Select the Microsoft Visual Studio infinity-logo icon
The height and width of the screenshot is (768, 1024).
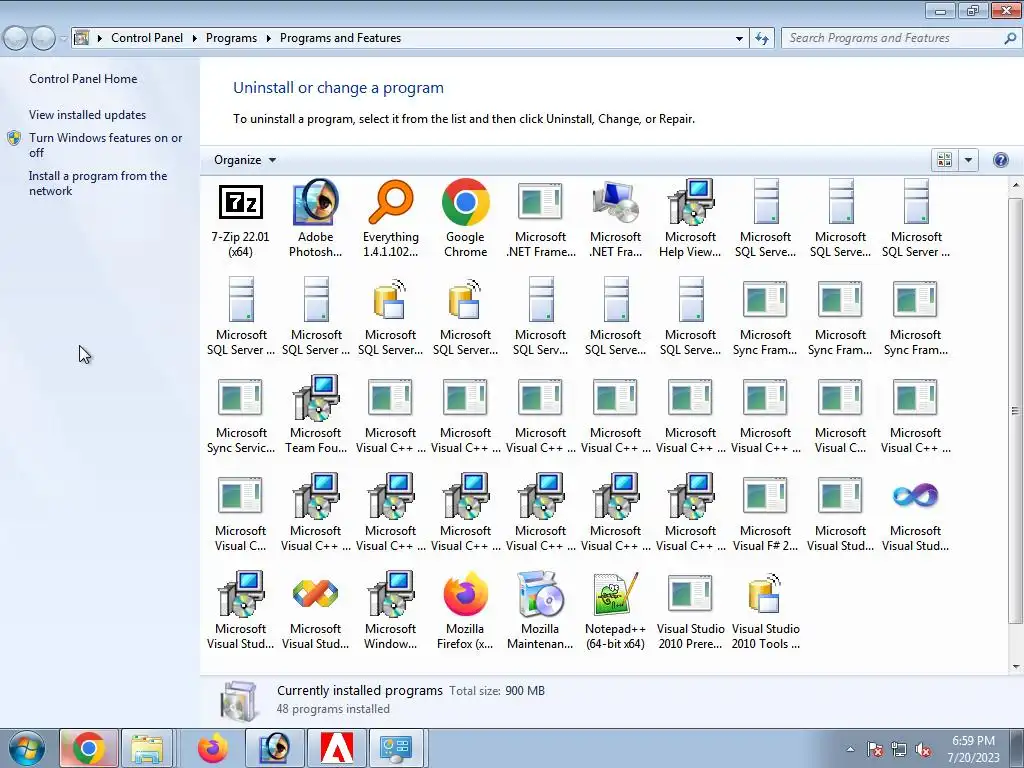click(x=916, y=513)
